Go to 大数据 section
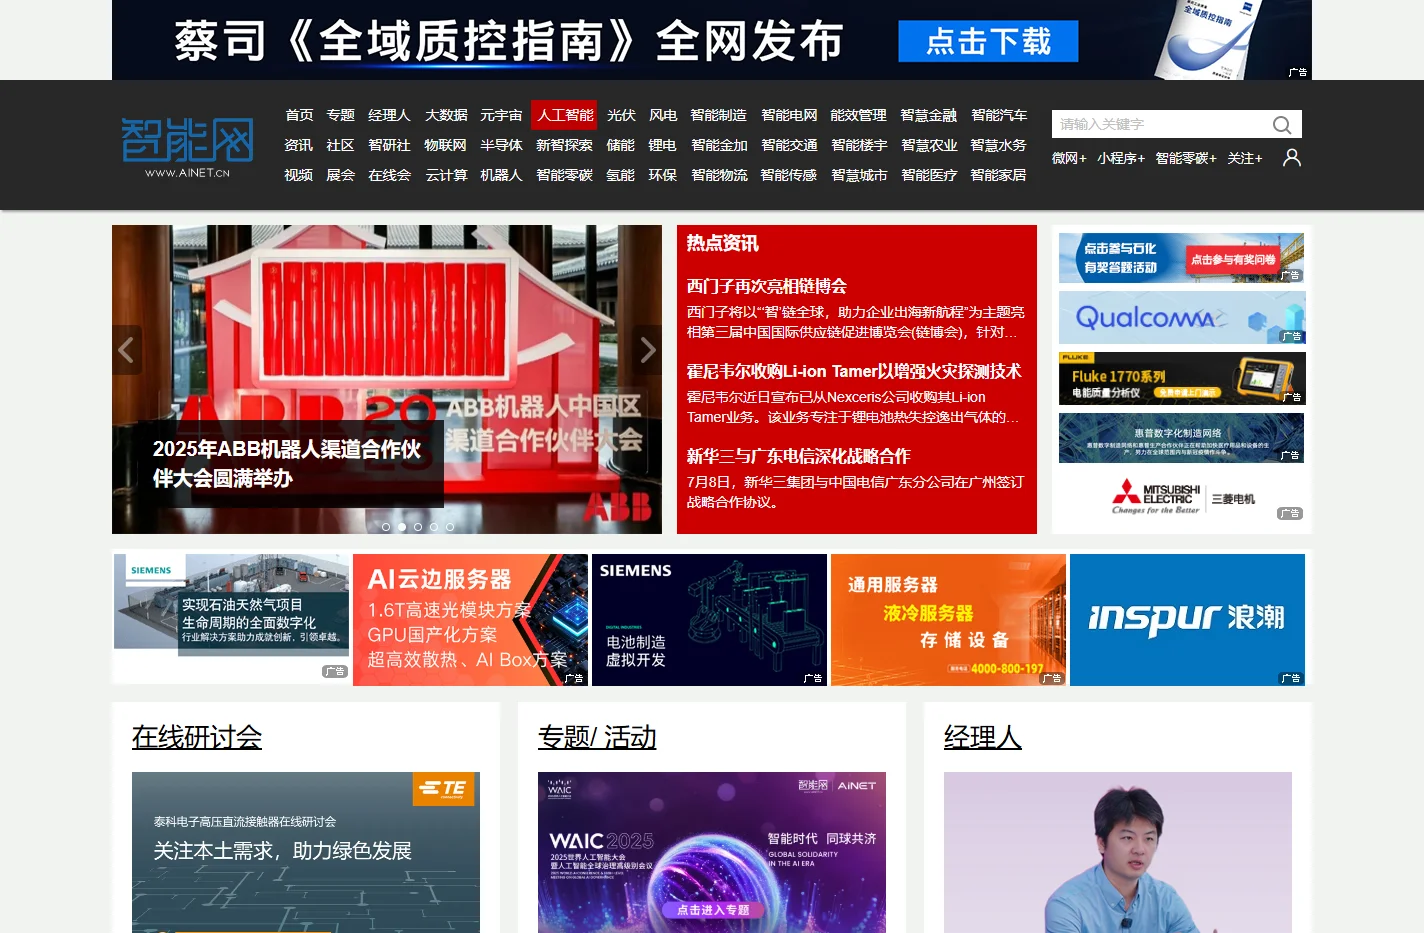Image resolution: width=1424 pixels, height=933 pixels. tap(446, 115)
